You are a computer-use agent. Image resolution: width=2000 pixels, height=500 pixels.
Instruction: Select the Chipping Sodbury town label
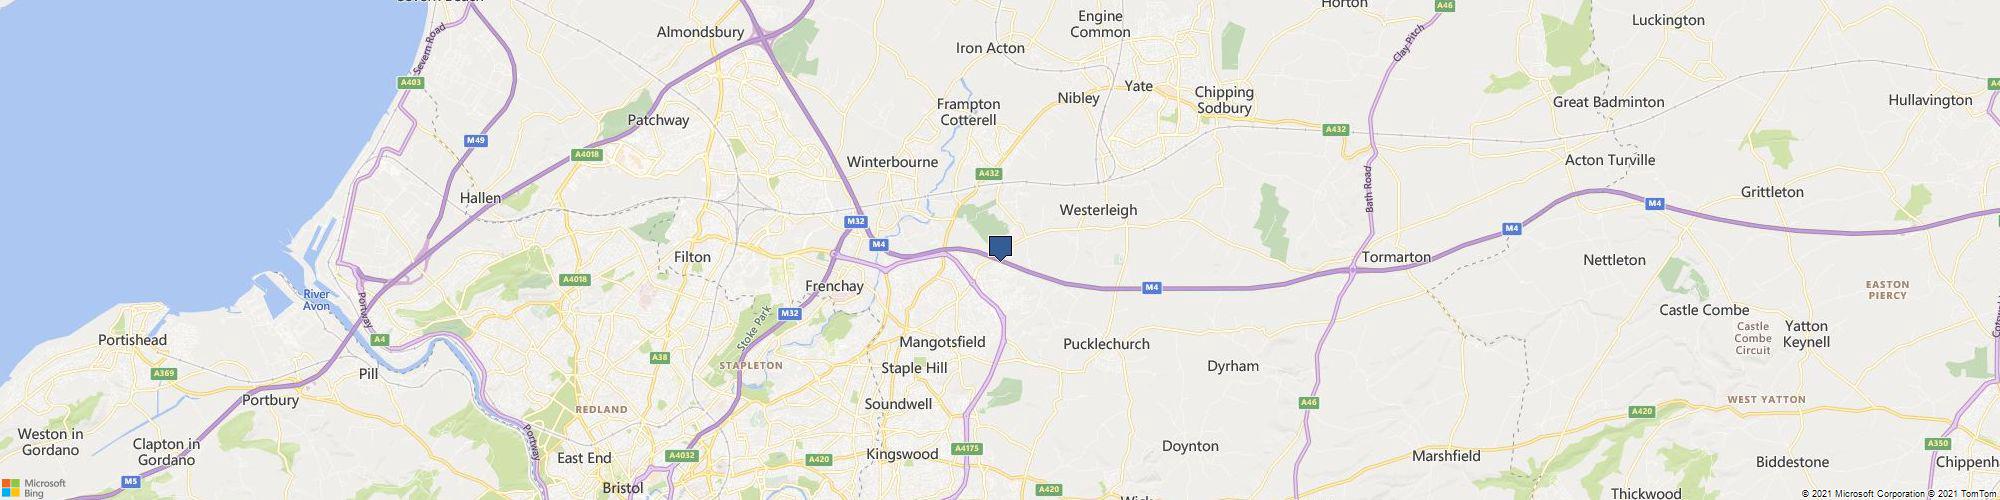point(1225,100)
